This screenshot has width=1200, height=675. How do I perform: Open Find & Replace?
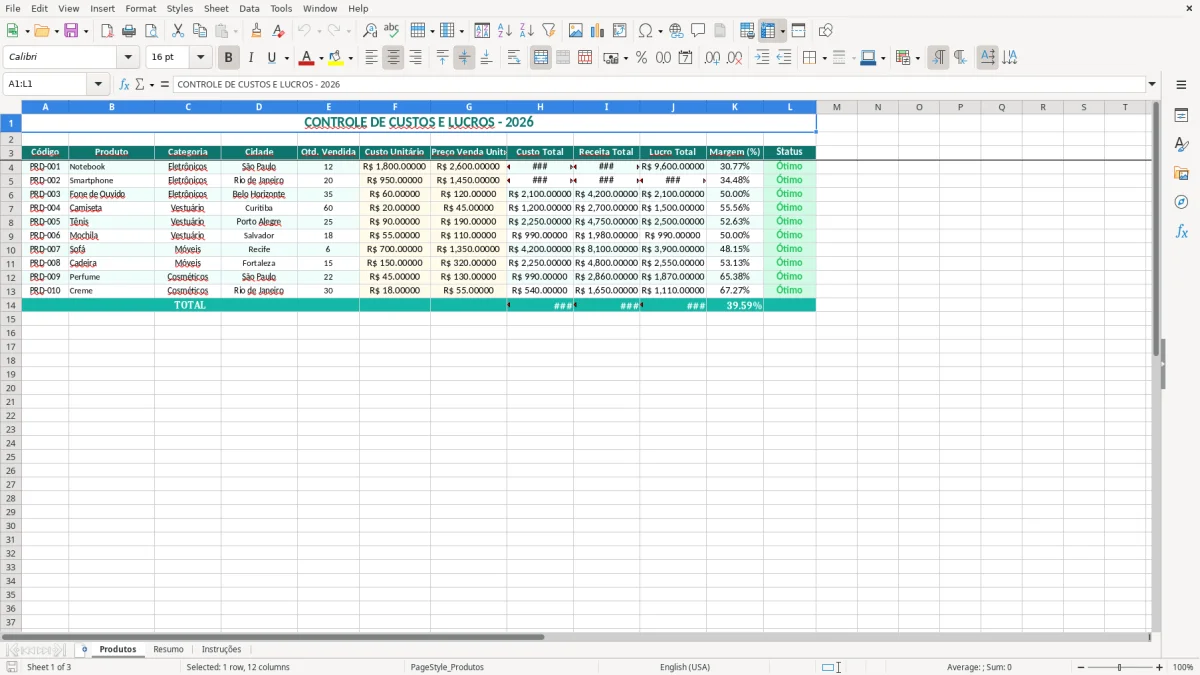(370, 31)
